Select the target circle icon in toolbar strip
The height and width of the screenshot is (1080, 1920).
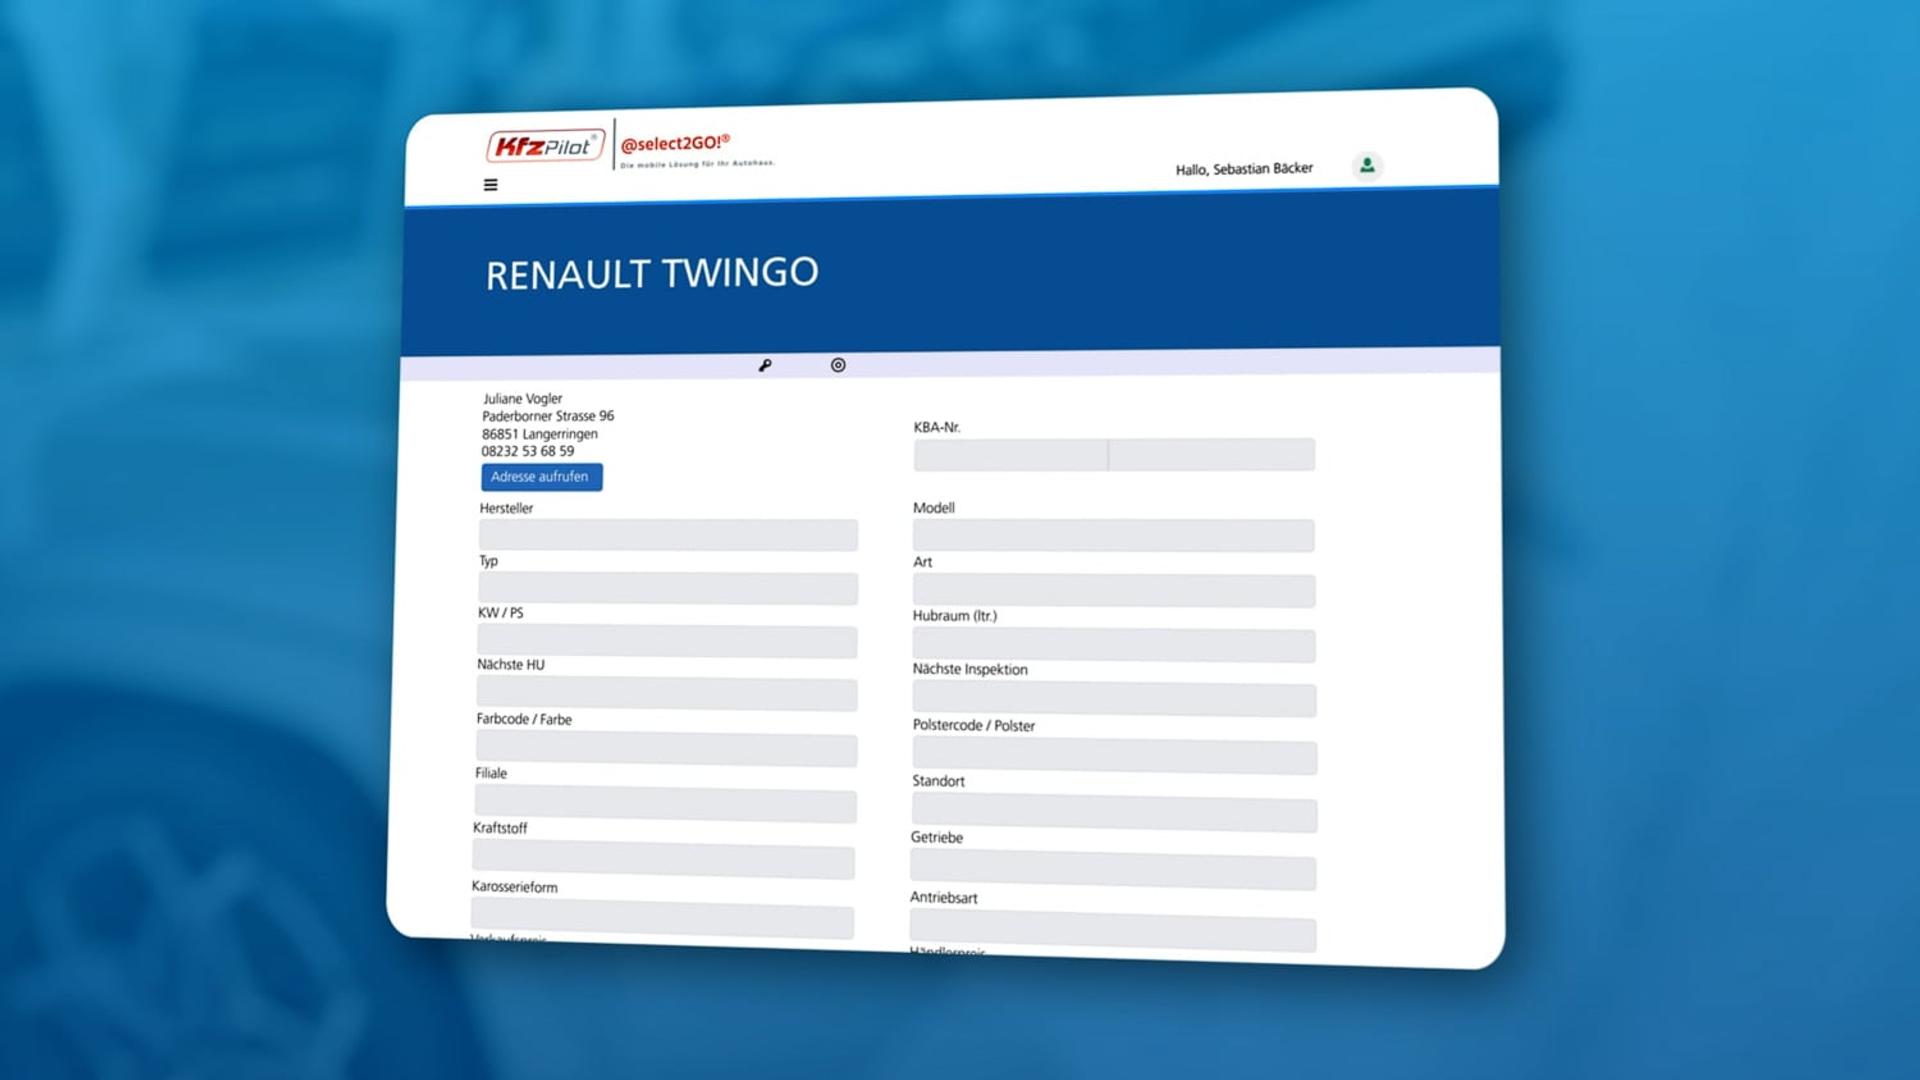point(838,365)
